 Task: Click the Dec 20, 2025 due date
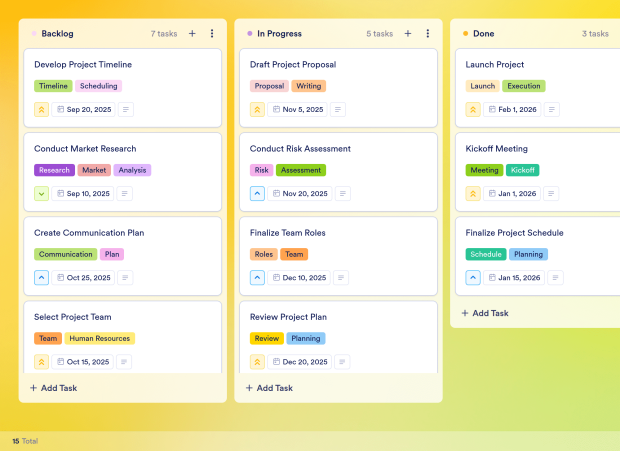pyautogui.click(x=299, y=362)
